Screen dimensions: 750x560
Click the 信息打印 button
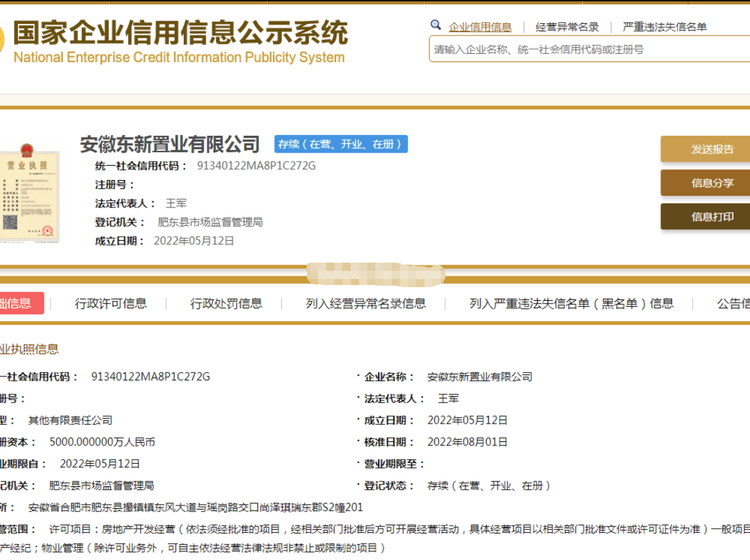pos(711,217)
